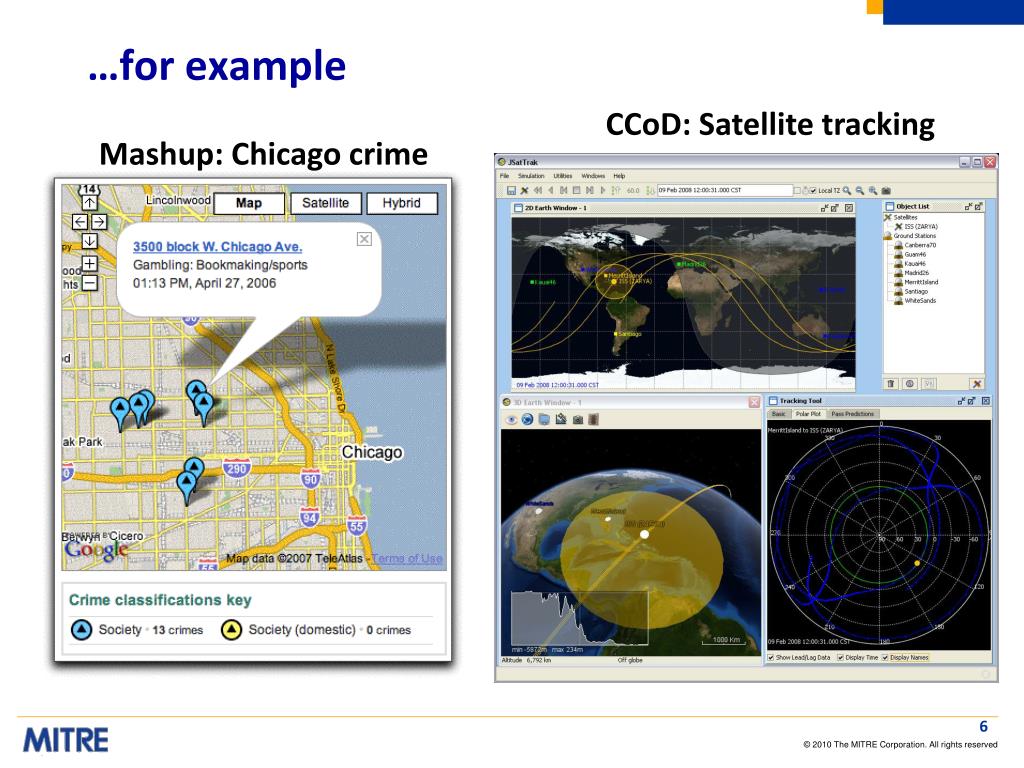Select Madrid26 ground station
The width and height of the screenshot is (1024, 768).
[912, 272]
